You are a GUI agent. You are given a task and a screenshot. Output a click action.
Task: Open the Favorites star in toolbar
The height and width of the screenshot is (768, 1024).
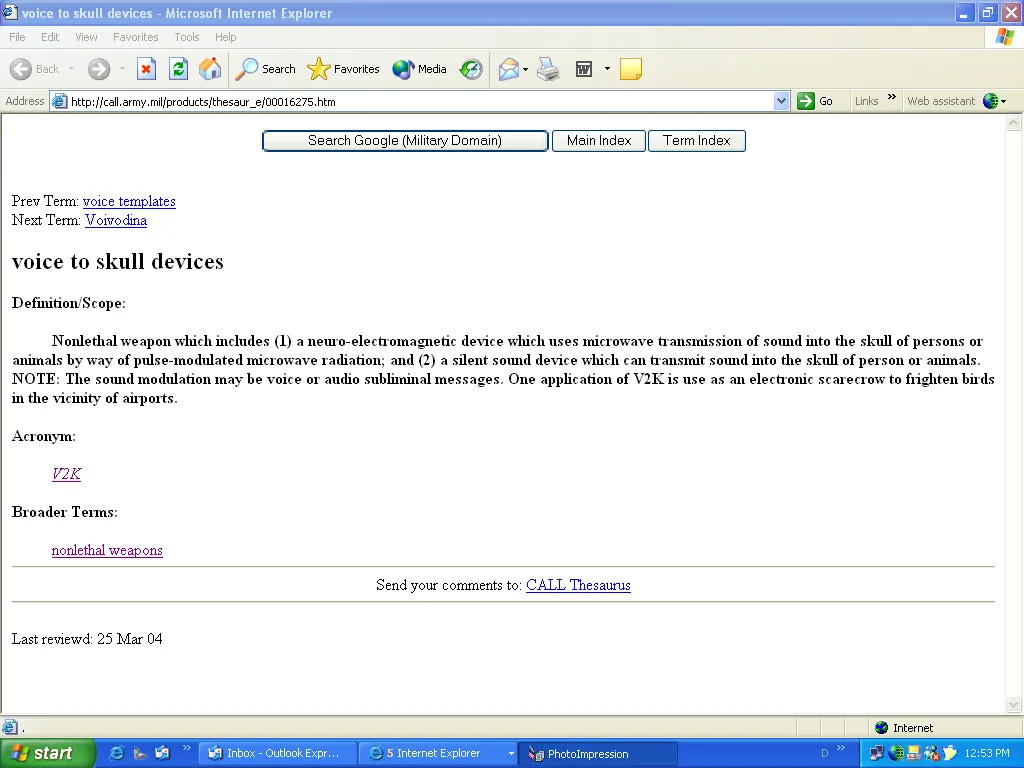344,69
